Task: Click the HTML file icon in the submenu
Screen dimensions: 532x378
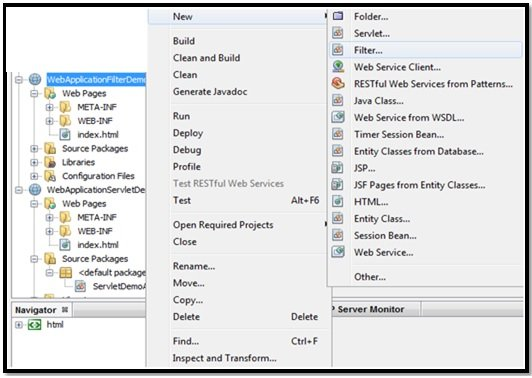Action: pos(338,202)
